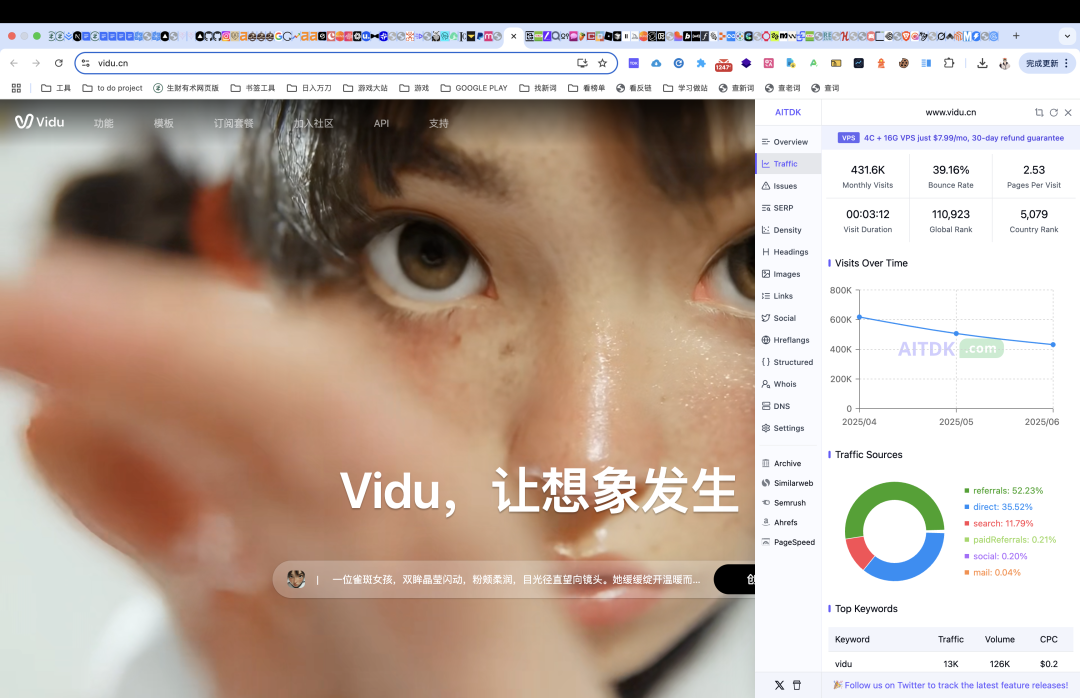The width and height of the screenshot is (1080, 698).
Task: Click the trash icon at panel bottom
Action: pos(797,686)
